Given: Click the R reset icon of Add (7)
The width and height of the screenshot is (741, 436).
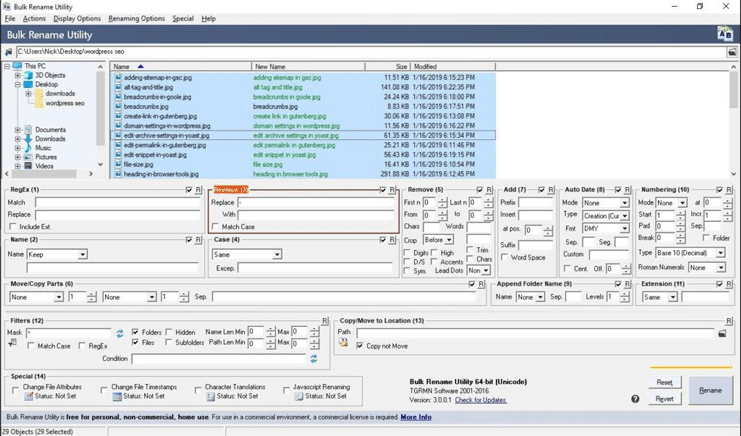Looking at the screenshot, I should pos(551,190).
